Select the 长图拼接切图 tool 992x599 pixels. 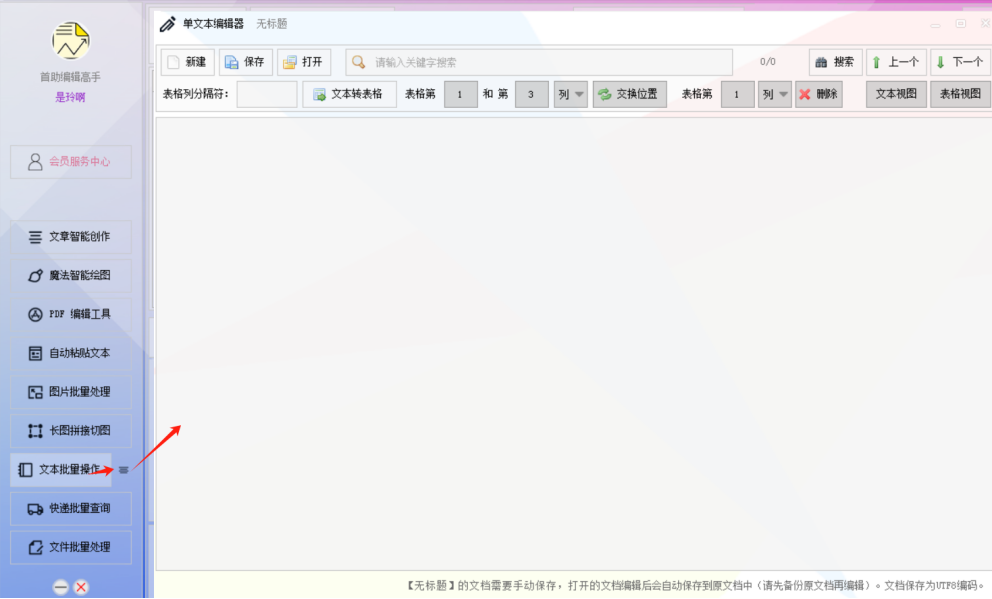[x=70, y=431]
